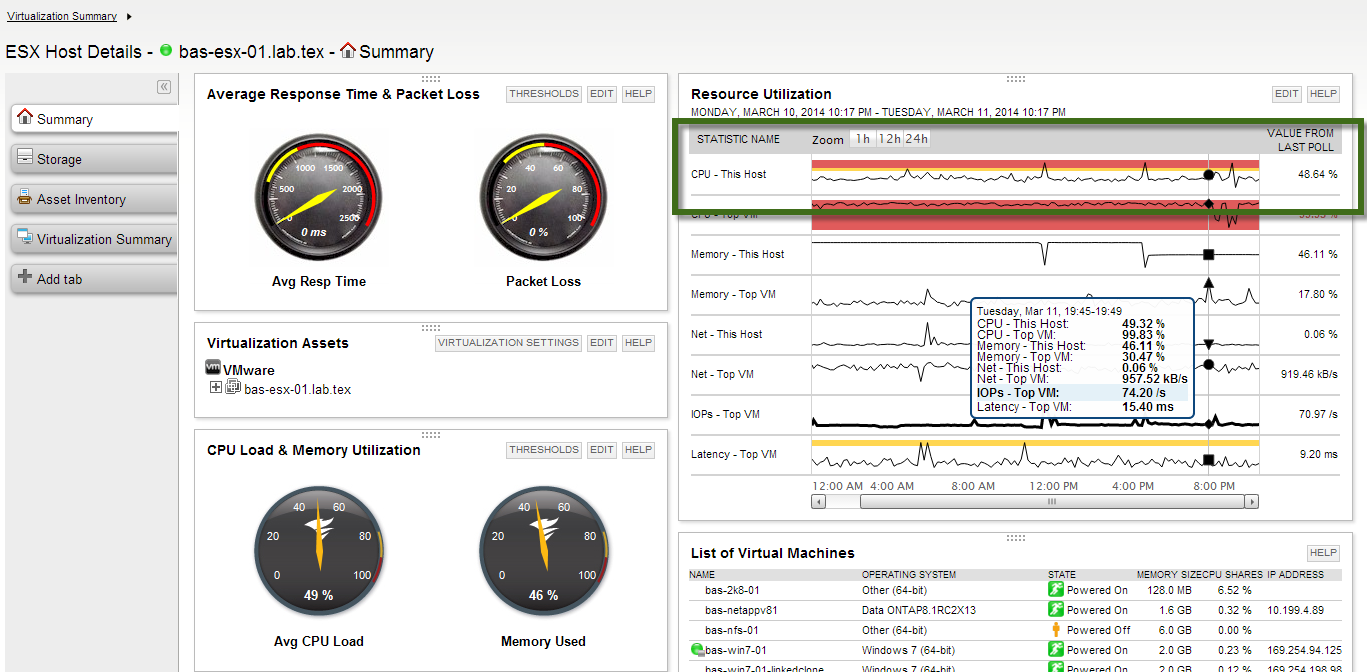Image resolution: width=1367 pixels, height=672 pixels.
Task: Click the Virtualization Summary monitor icon
Action: click(25, 238)
